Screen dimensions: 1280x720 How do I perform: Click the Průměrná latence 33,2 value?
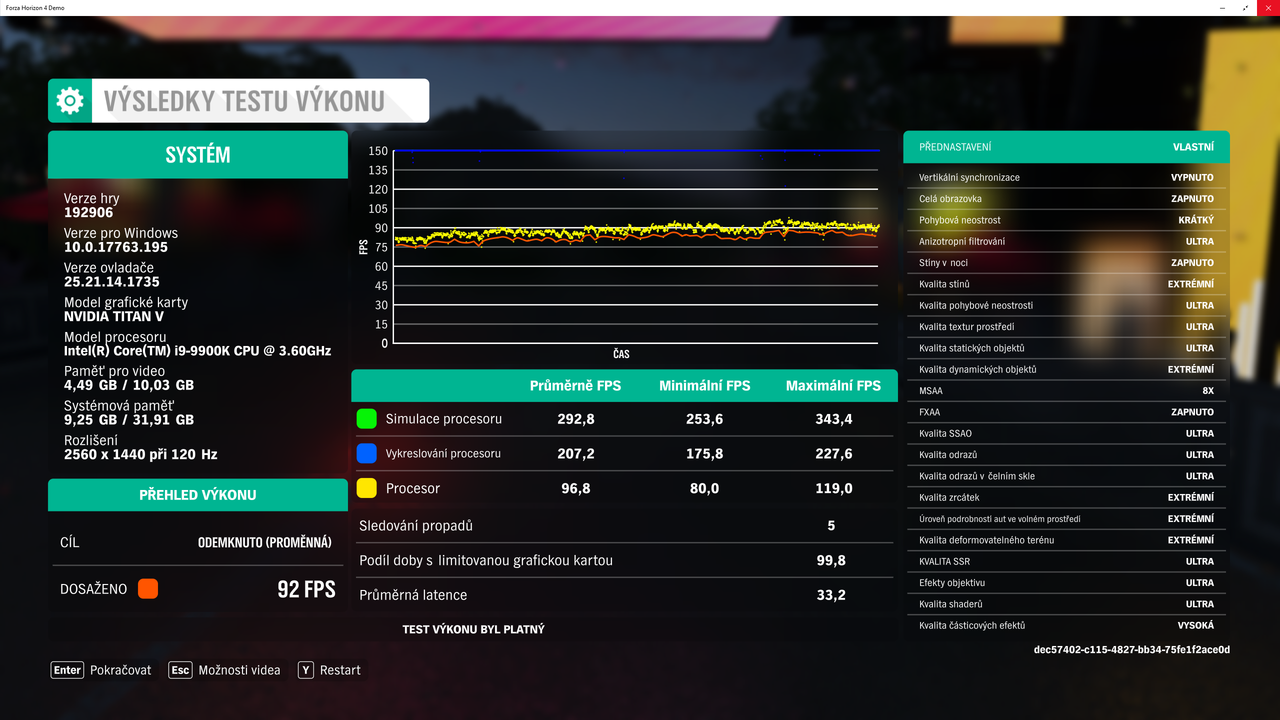831,595
